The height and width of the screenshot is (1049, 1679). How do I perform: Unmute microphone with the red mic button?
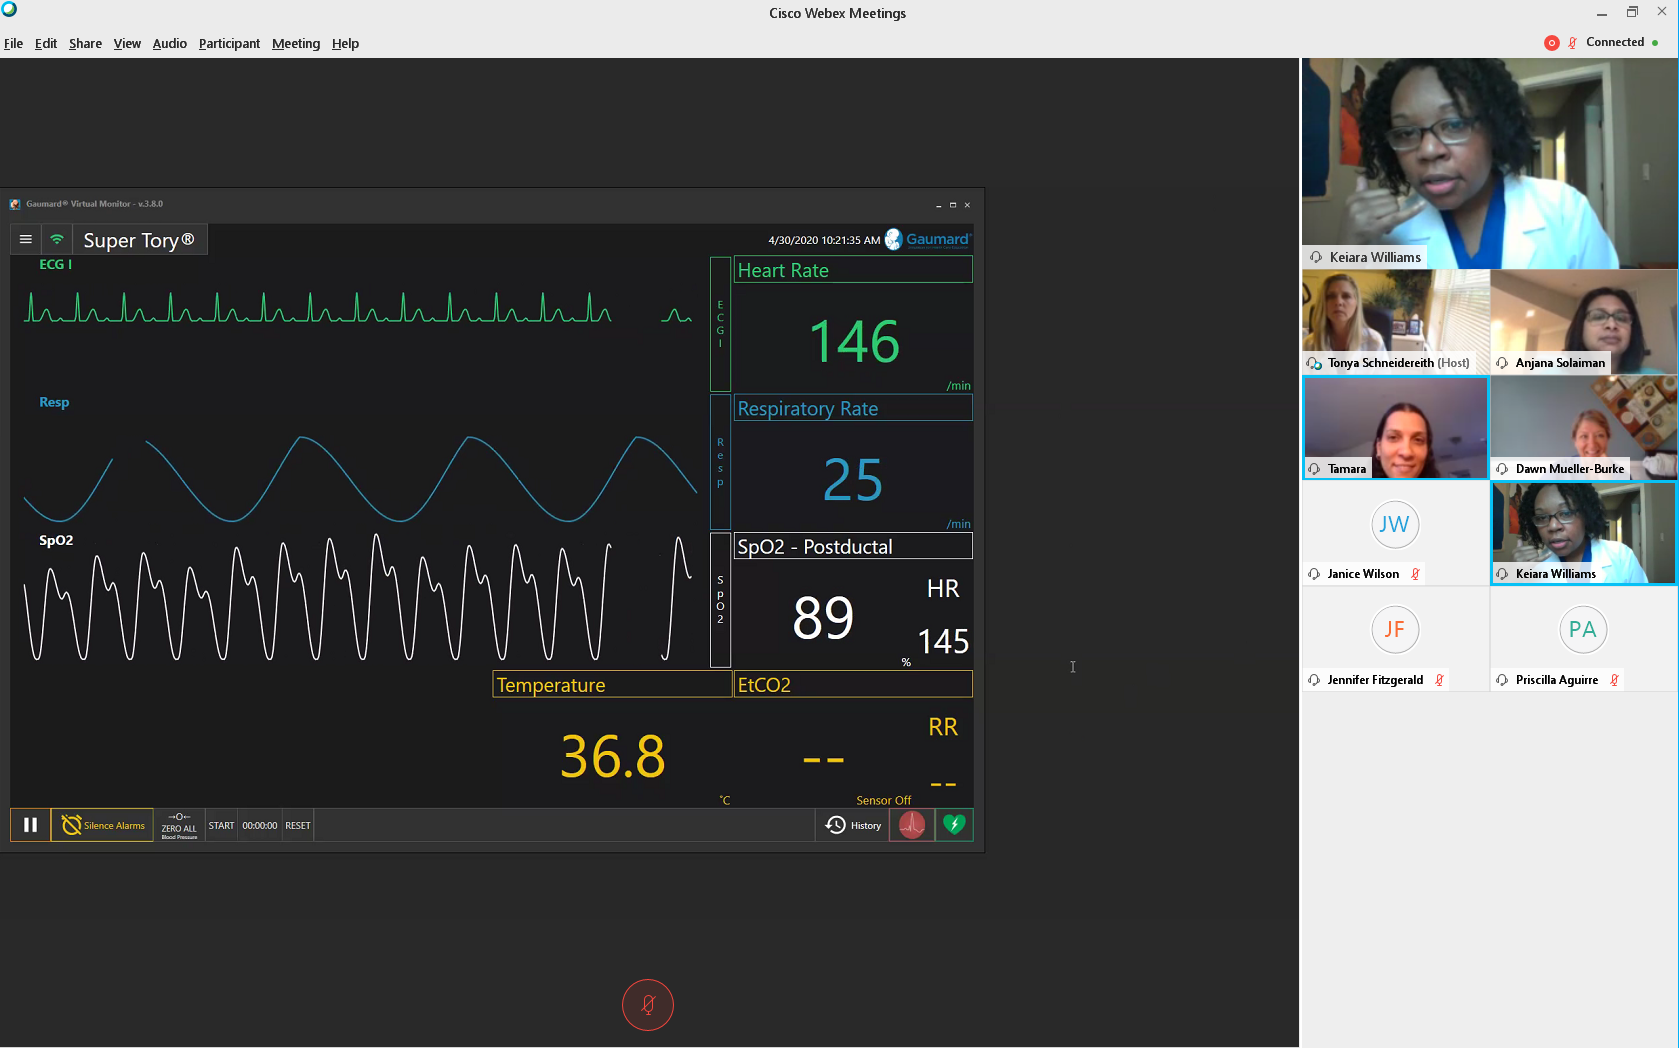click(648, 1004)
